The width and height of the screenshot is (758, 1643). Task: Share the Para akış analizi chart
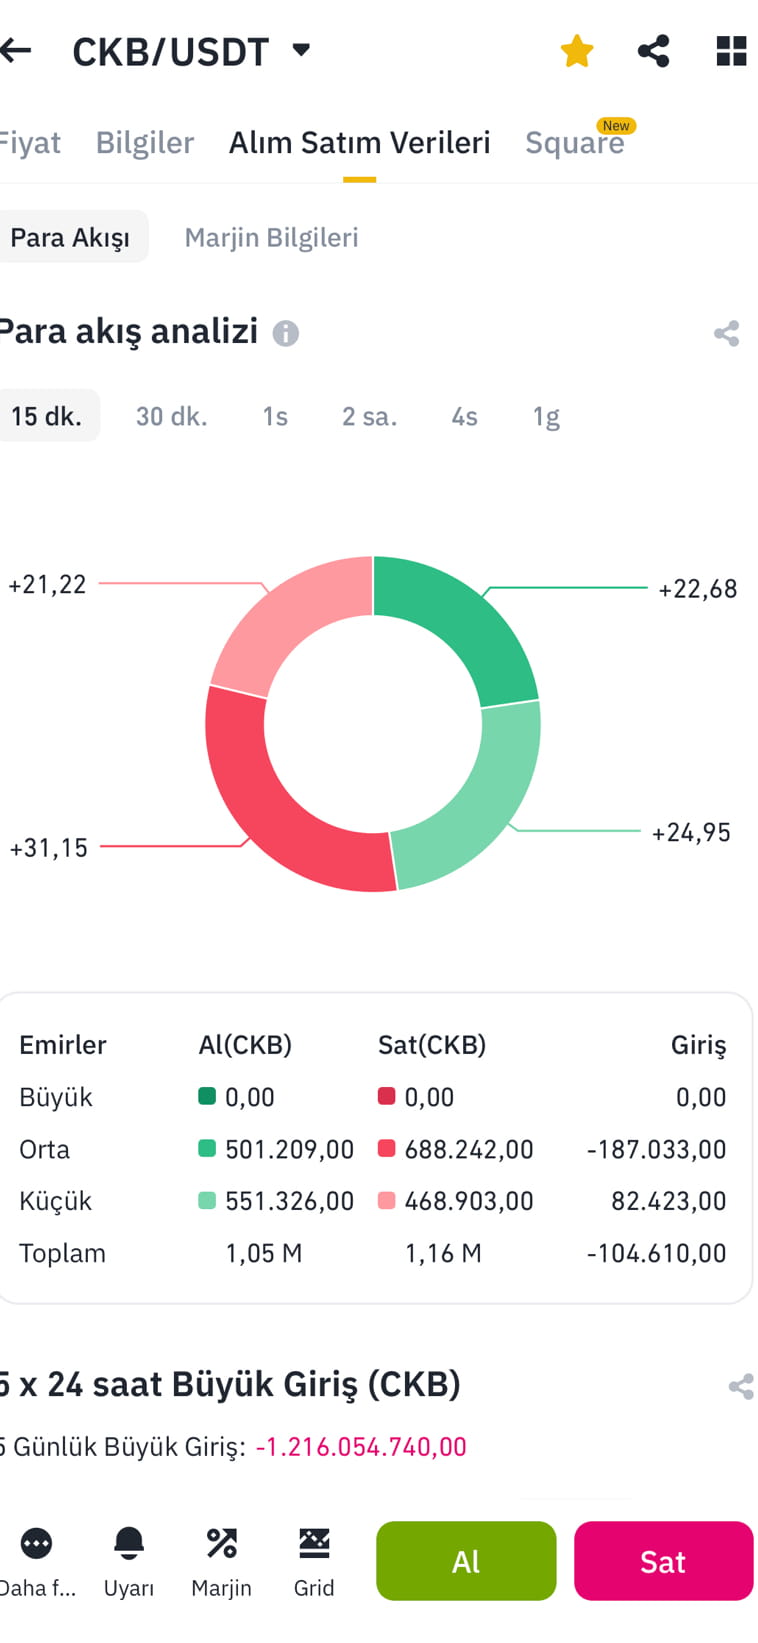click(x=725, y=334)
